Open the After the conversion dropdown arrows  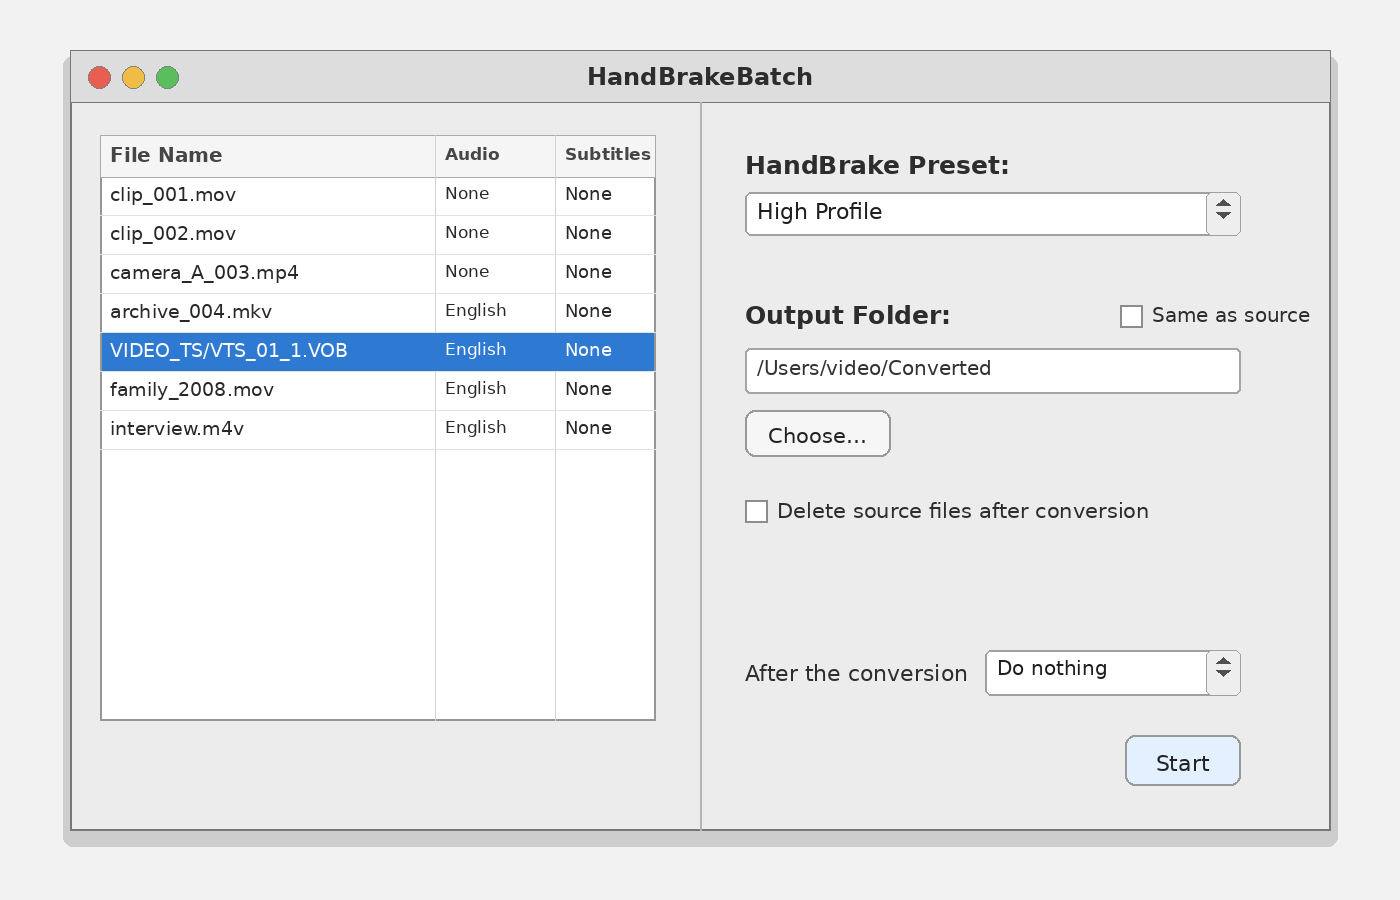[1223, 673]
